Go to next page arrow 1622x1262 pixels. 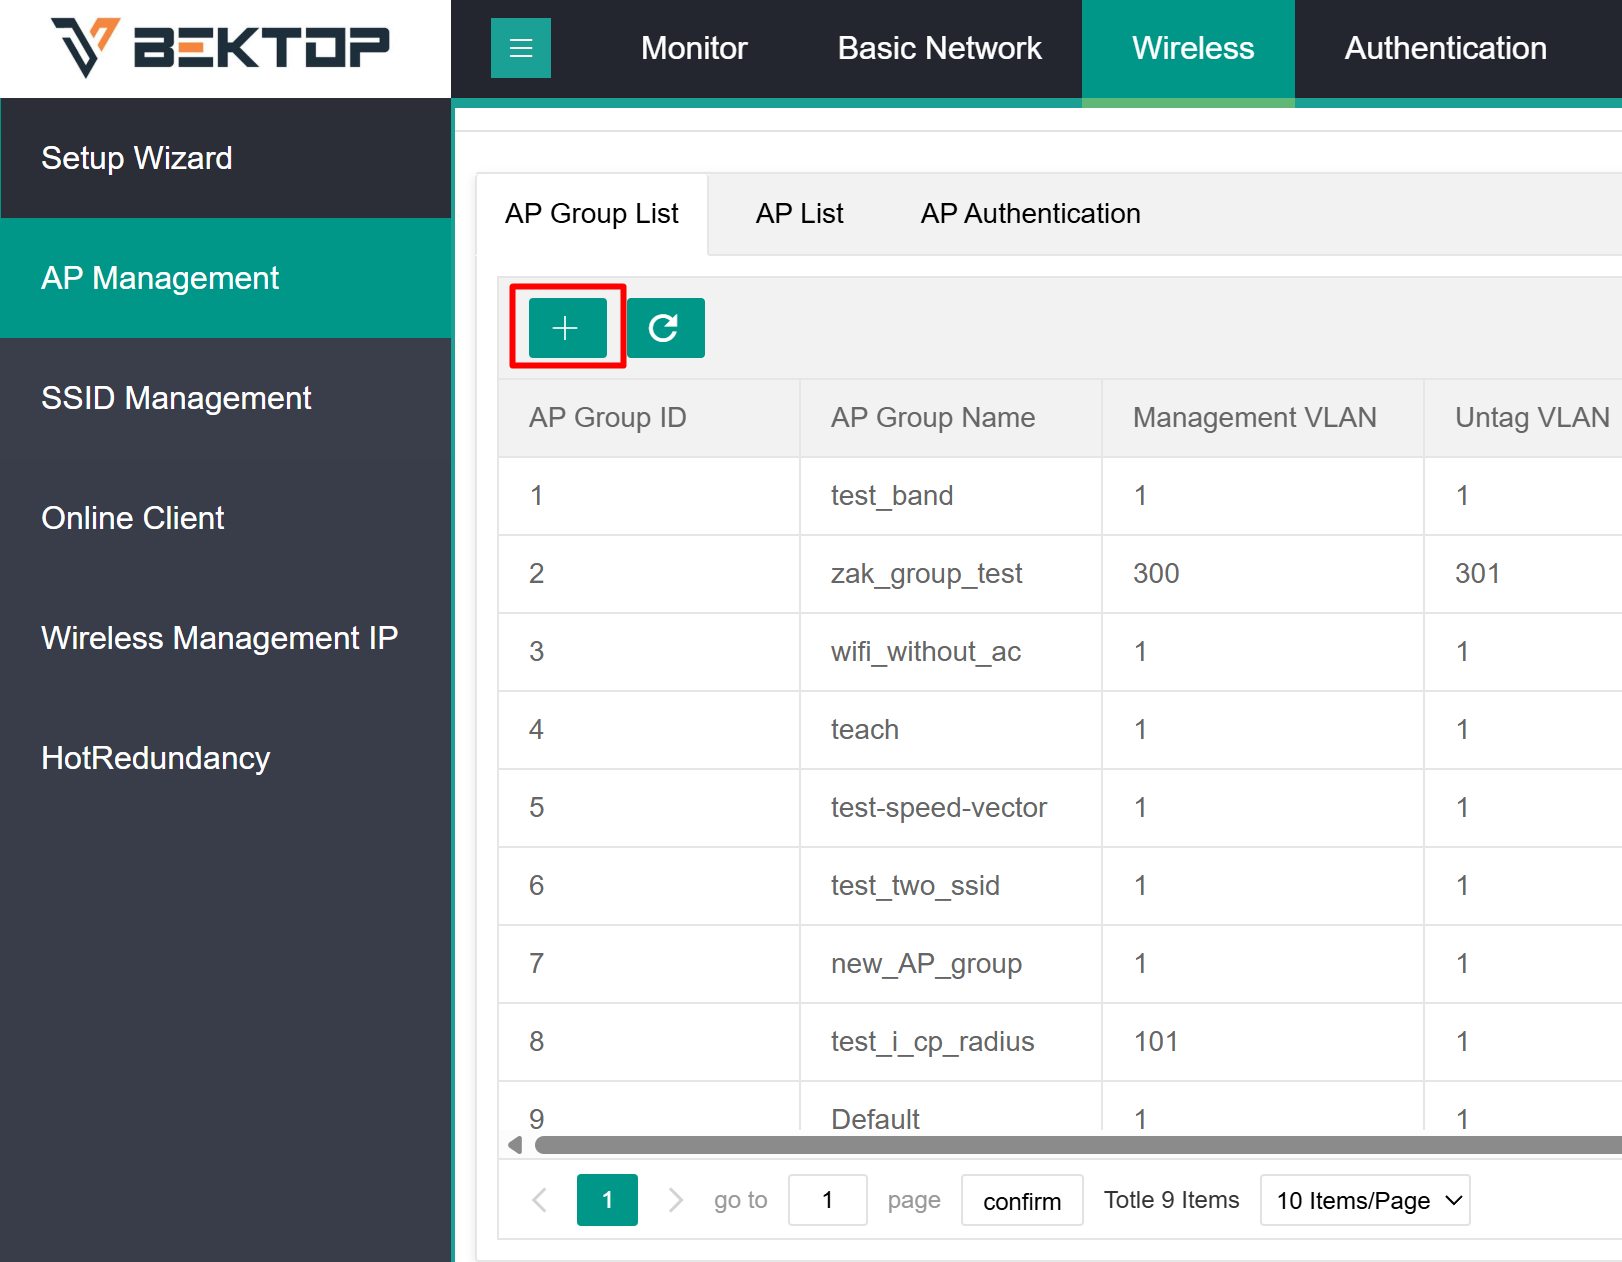[x=676, y=1200]
